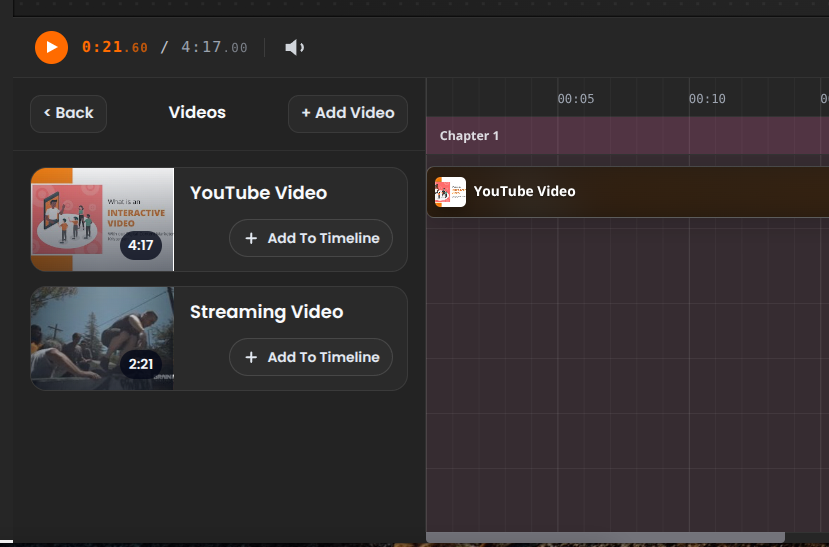This screenshot has height=547, width=829.
Task: Jump to 00:10 on the timeline ruler
Action: click(x=707, y=99)
